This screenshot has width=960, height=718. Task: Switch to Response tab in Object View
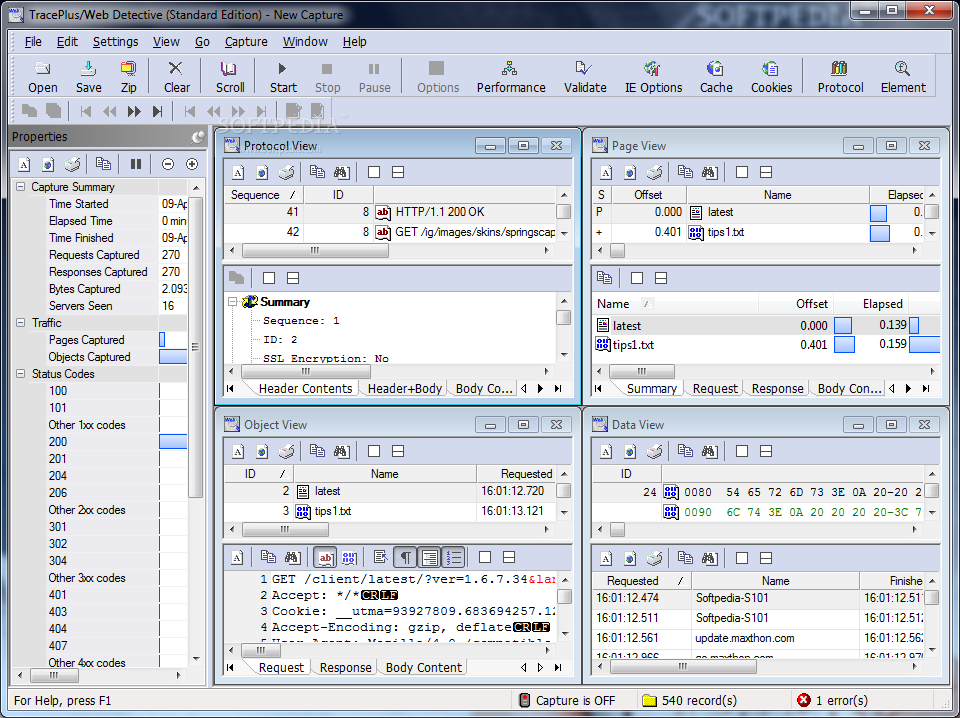pyautogui.click(x=345, y=668)
